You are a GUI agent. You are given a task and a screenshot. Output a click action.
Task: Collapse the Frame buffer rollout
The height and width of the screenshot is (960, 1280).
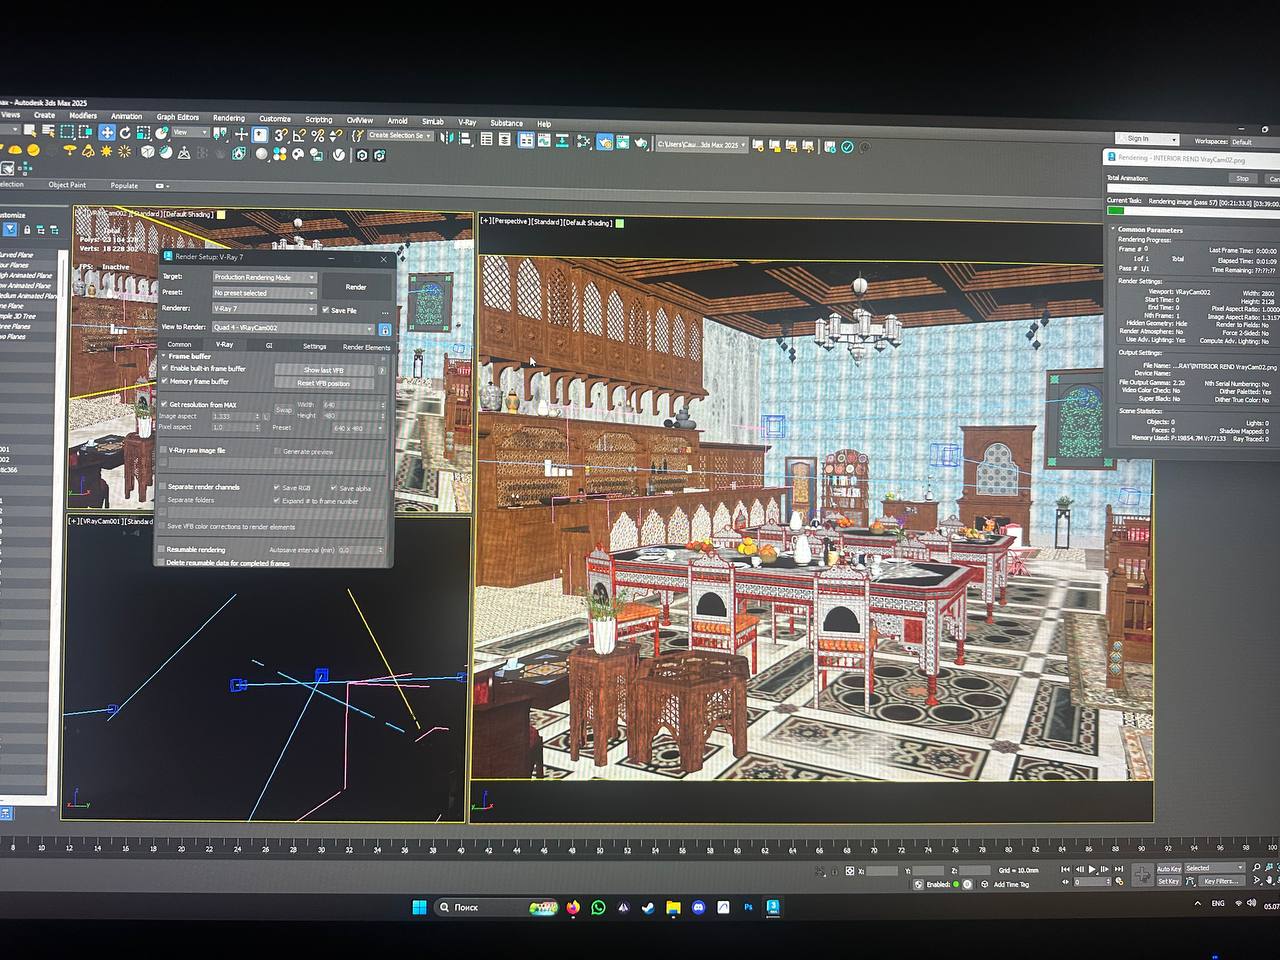[190, 356]
